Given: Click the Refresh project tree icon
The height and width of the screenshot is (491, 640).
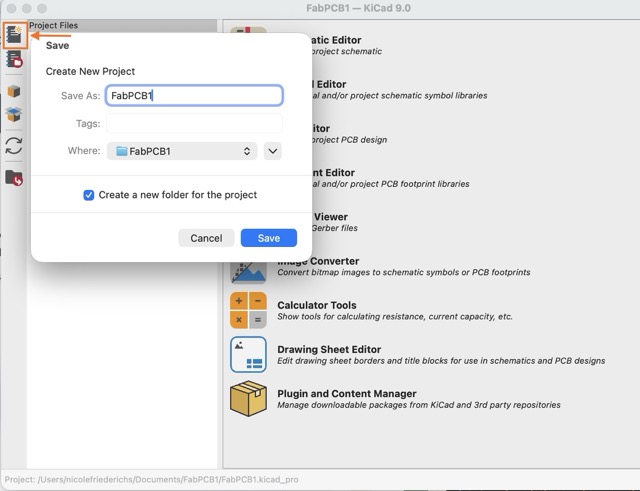Looking at the screenshot, I should [14, 146].
